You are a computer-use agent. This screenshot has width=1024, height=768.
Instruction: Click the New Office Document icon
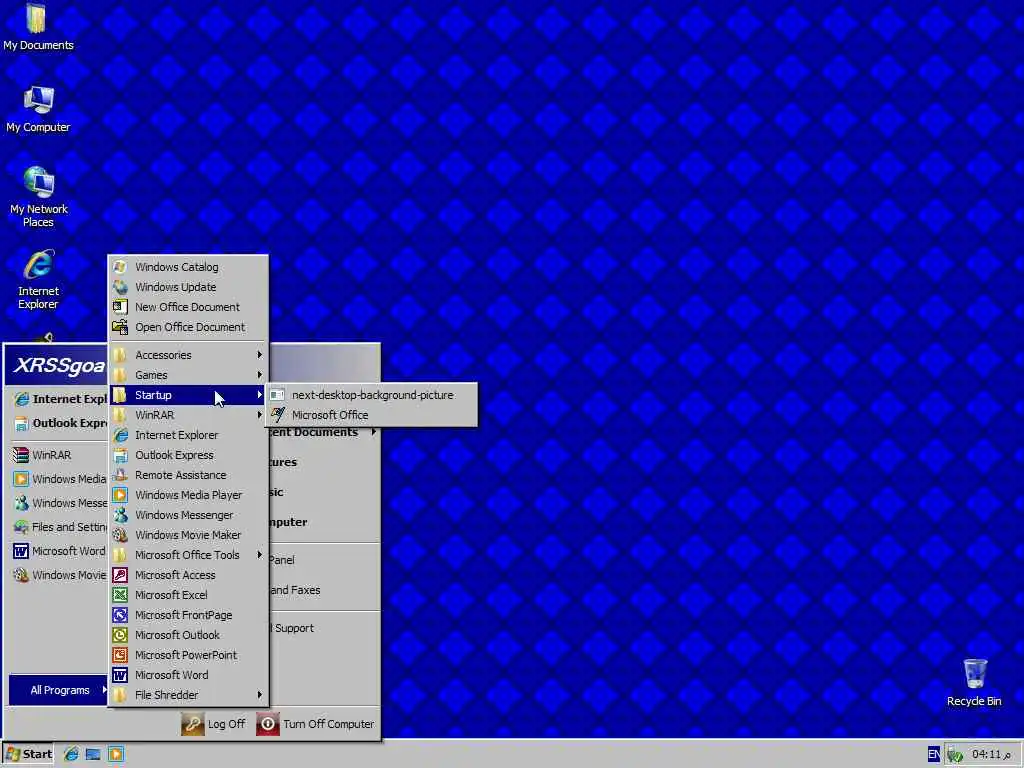[x=120, y=307]
